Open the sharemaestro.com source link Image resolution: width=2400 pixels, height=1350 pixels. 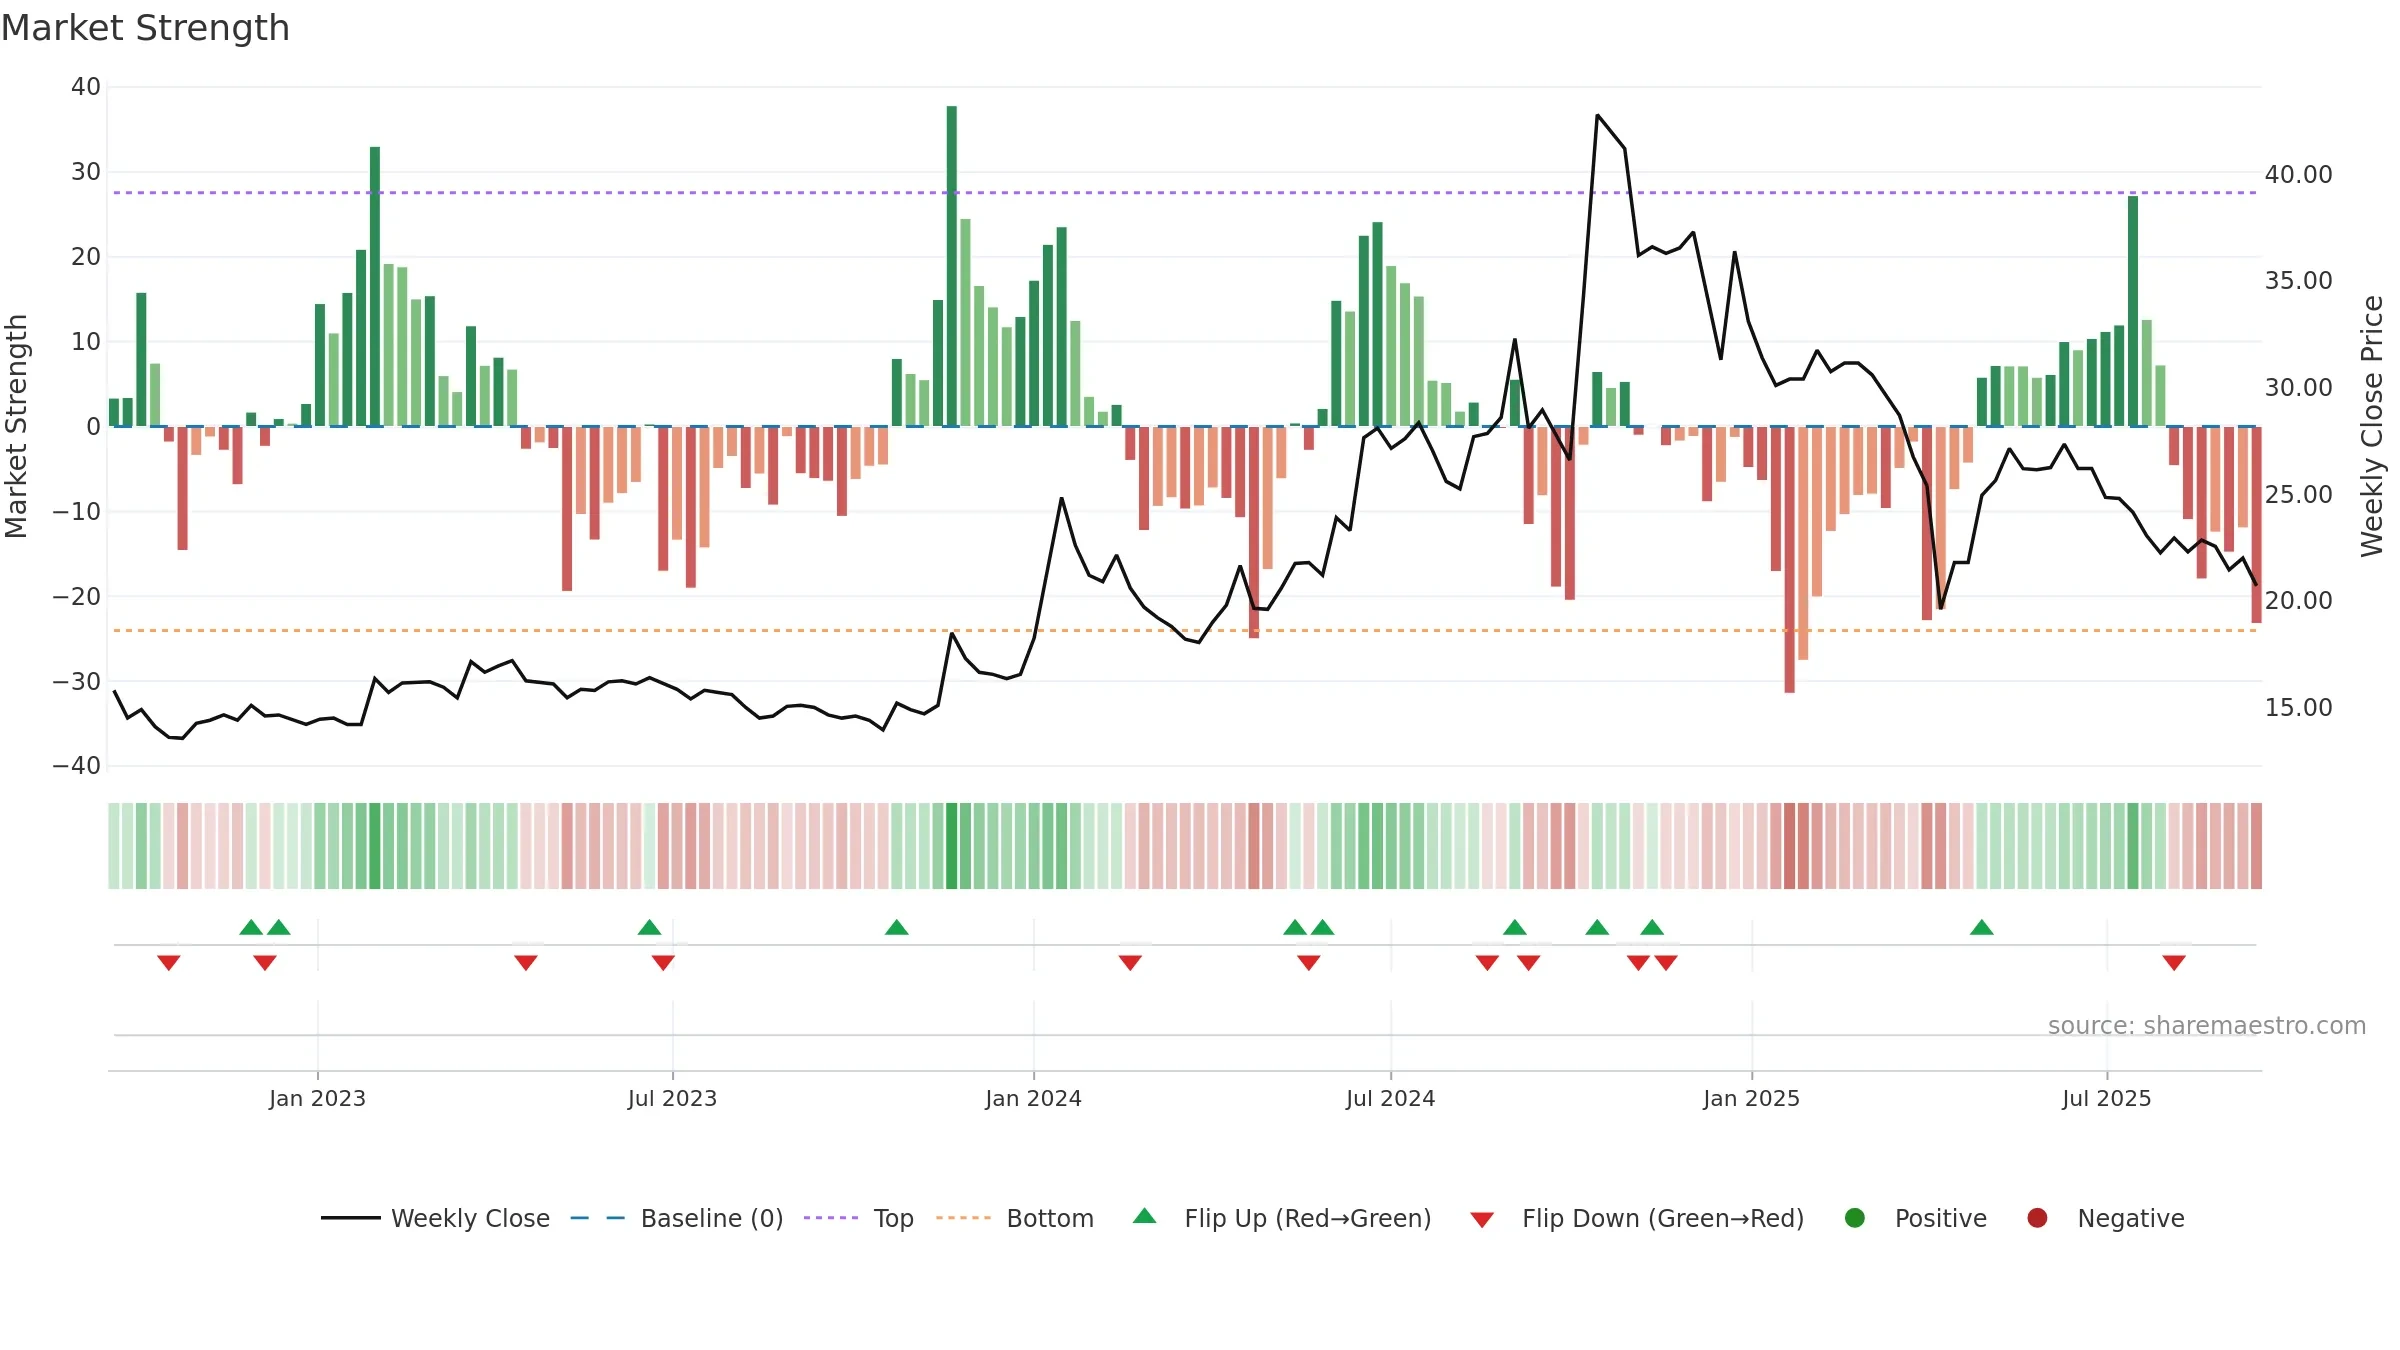tap(2207, 1025)
